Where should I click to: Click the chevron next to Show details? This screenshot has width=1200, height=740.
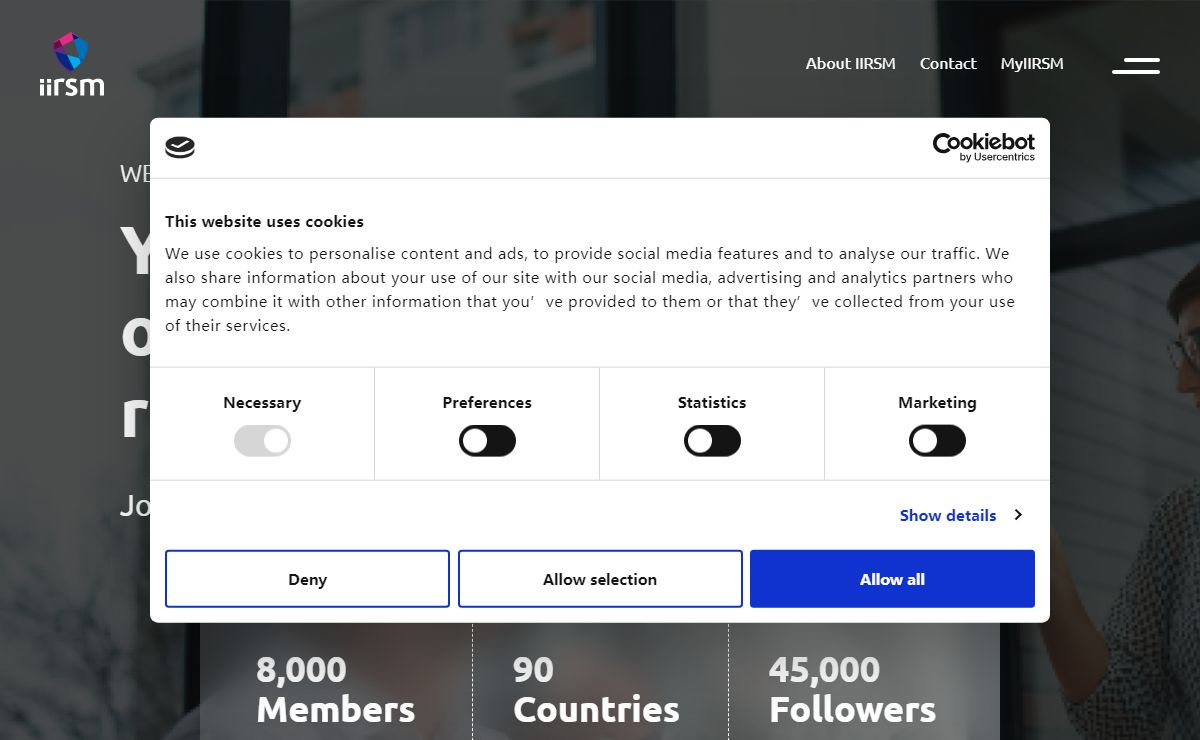coord(1018,515)
